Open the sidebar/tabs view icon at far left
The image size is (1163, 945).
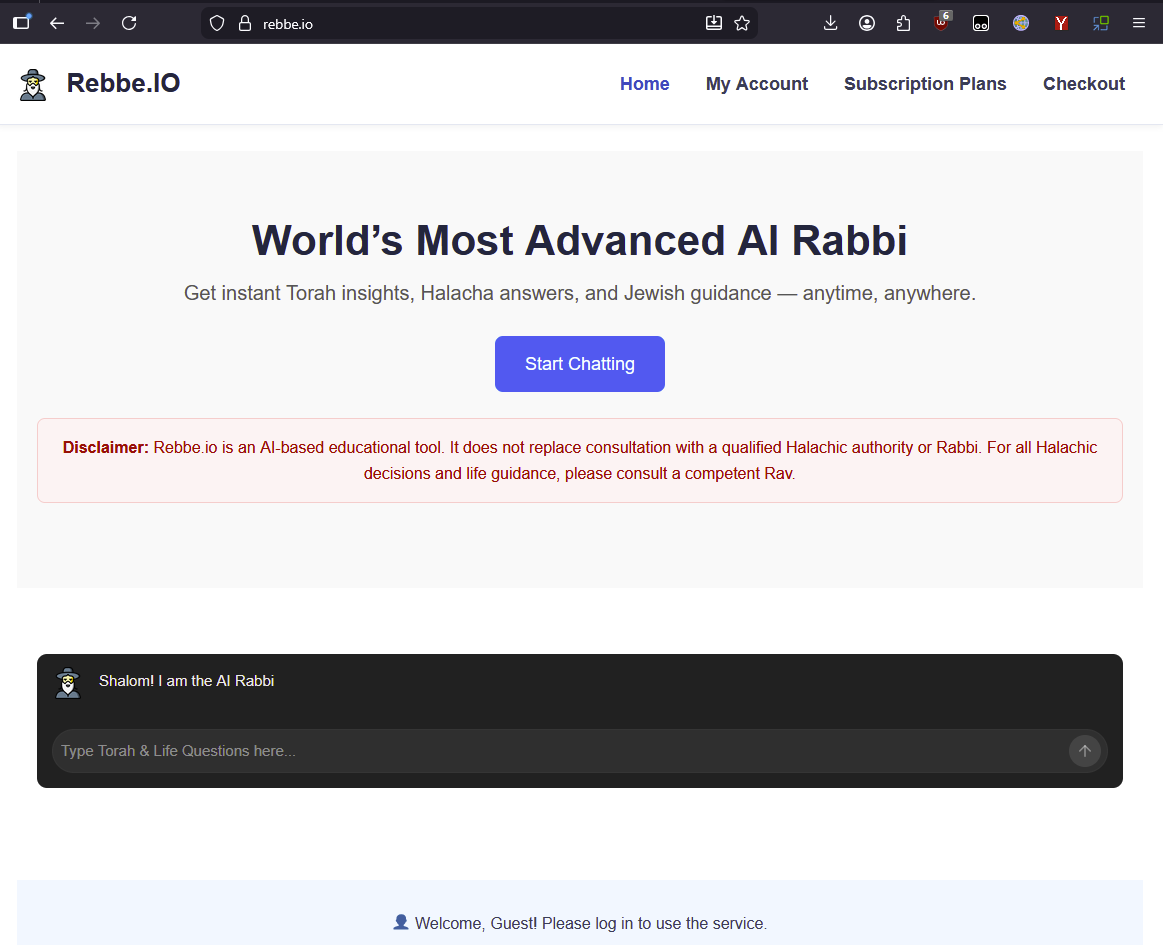(22, 22)
